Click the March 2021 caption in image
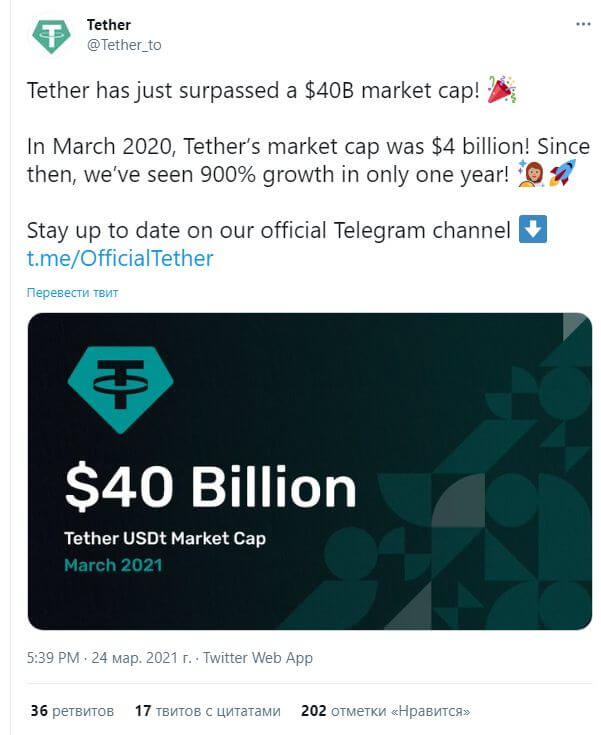 point(113,565)
